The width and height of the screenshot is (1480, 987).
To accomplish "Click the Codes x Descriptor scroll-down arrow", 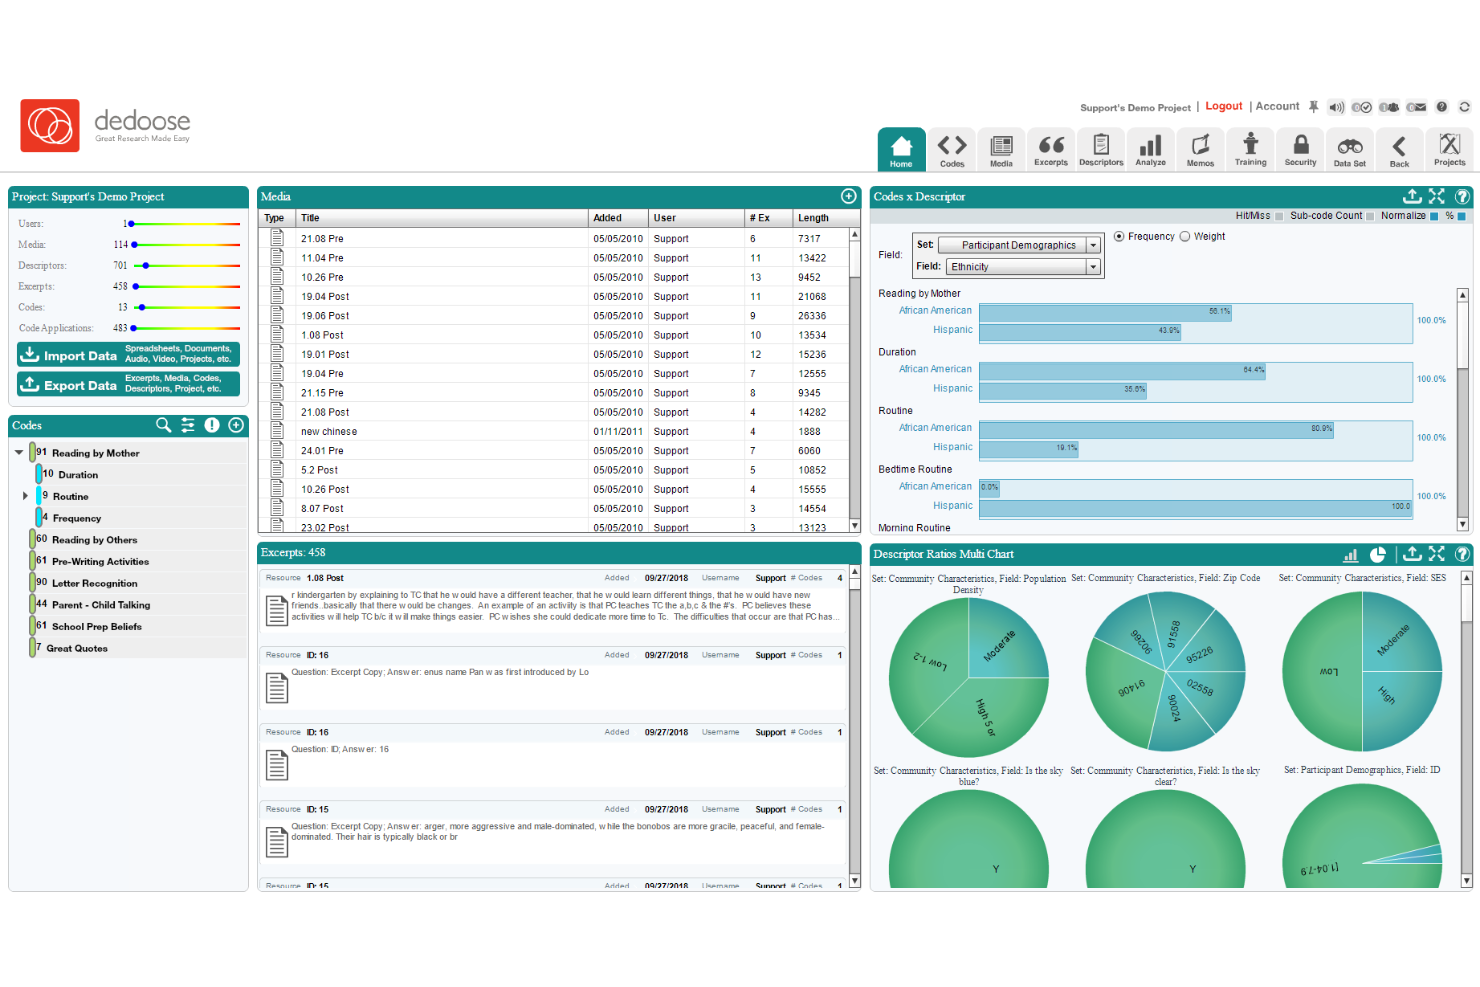I will pos(1462,524).
